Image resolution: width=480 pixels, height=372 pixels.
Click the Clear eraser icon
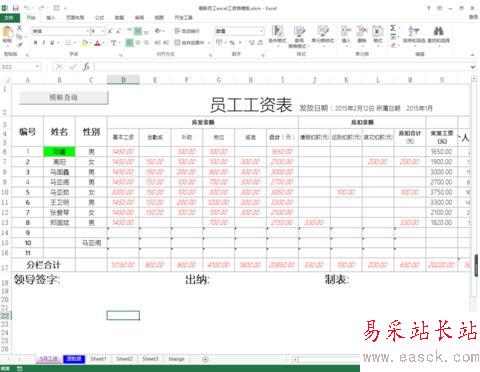click(393, 45)
